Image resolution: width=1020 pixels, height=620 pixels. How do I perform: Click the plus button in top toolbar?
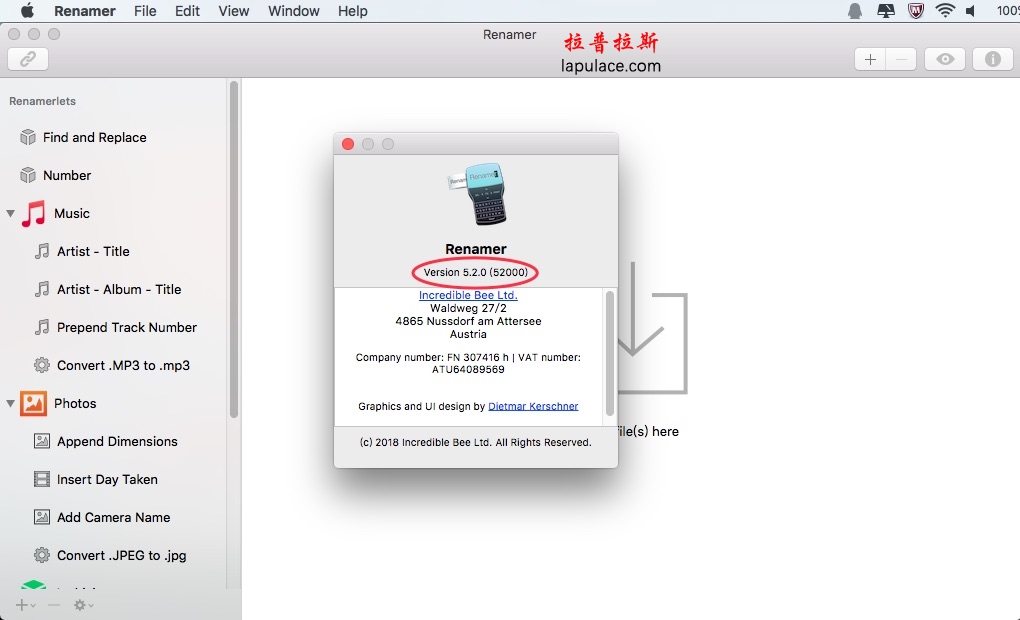870,59
